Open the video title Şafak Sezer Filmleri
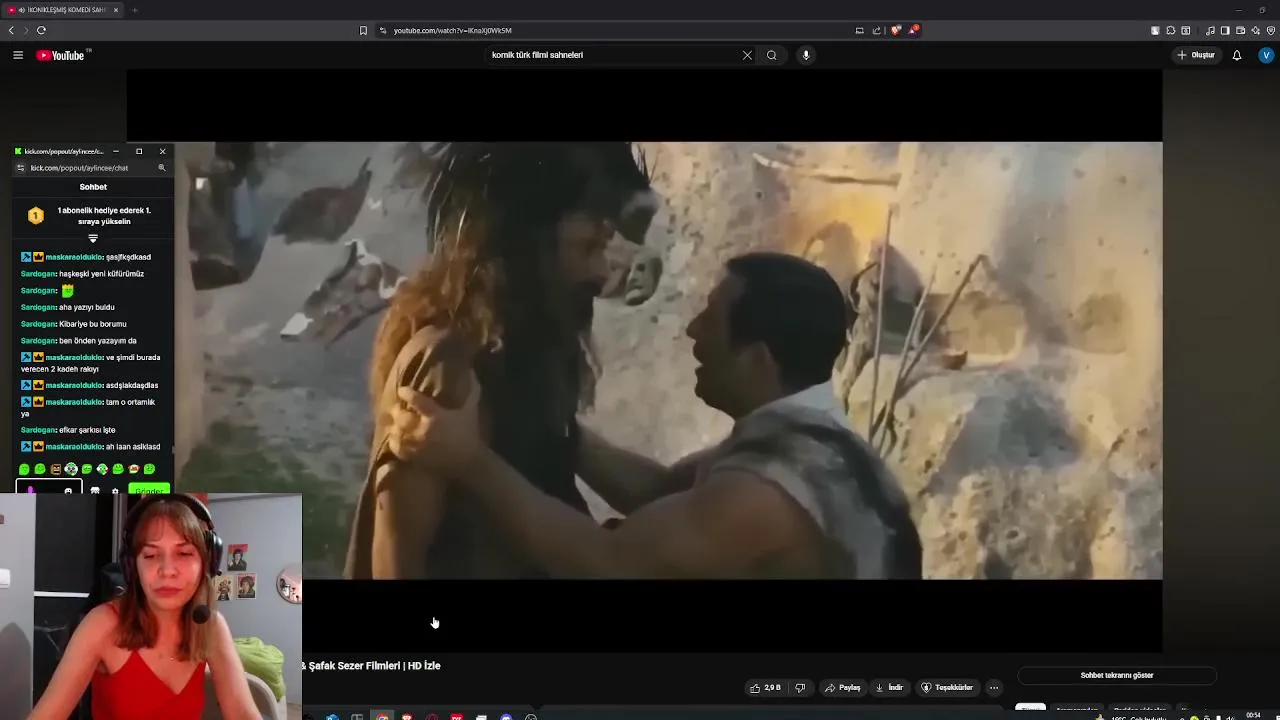 point(371,666)
